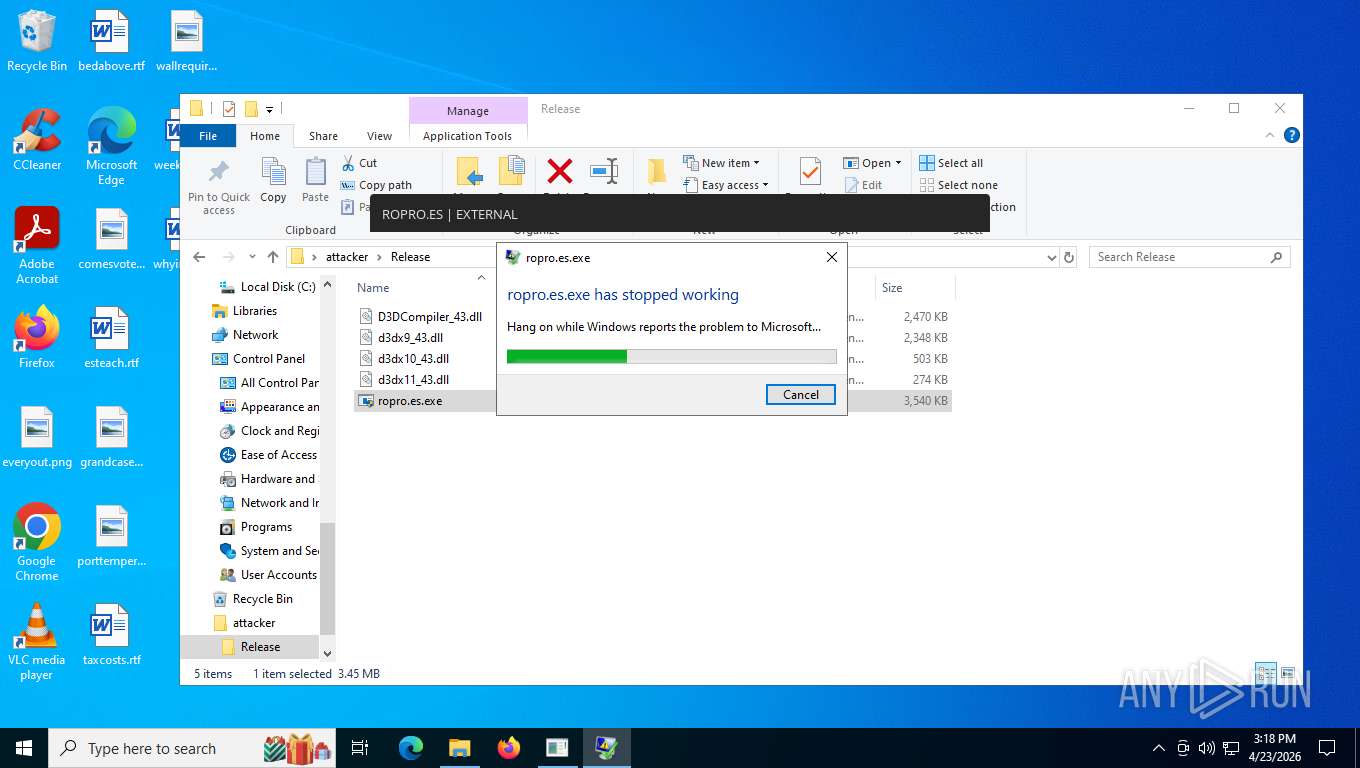Collapse the ribbon with the chevron
Viewport: 1360px width, 768px height.
pyautogui.click(x=1270, y=136)
